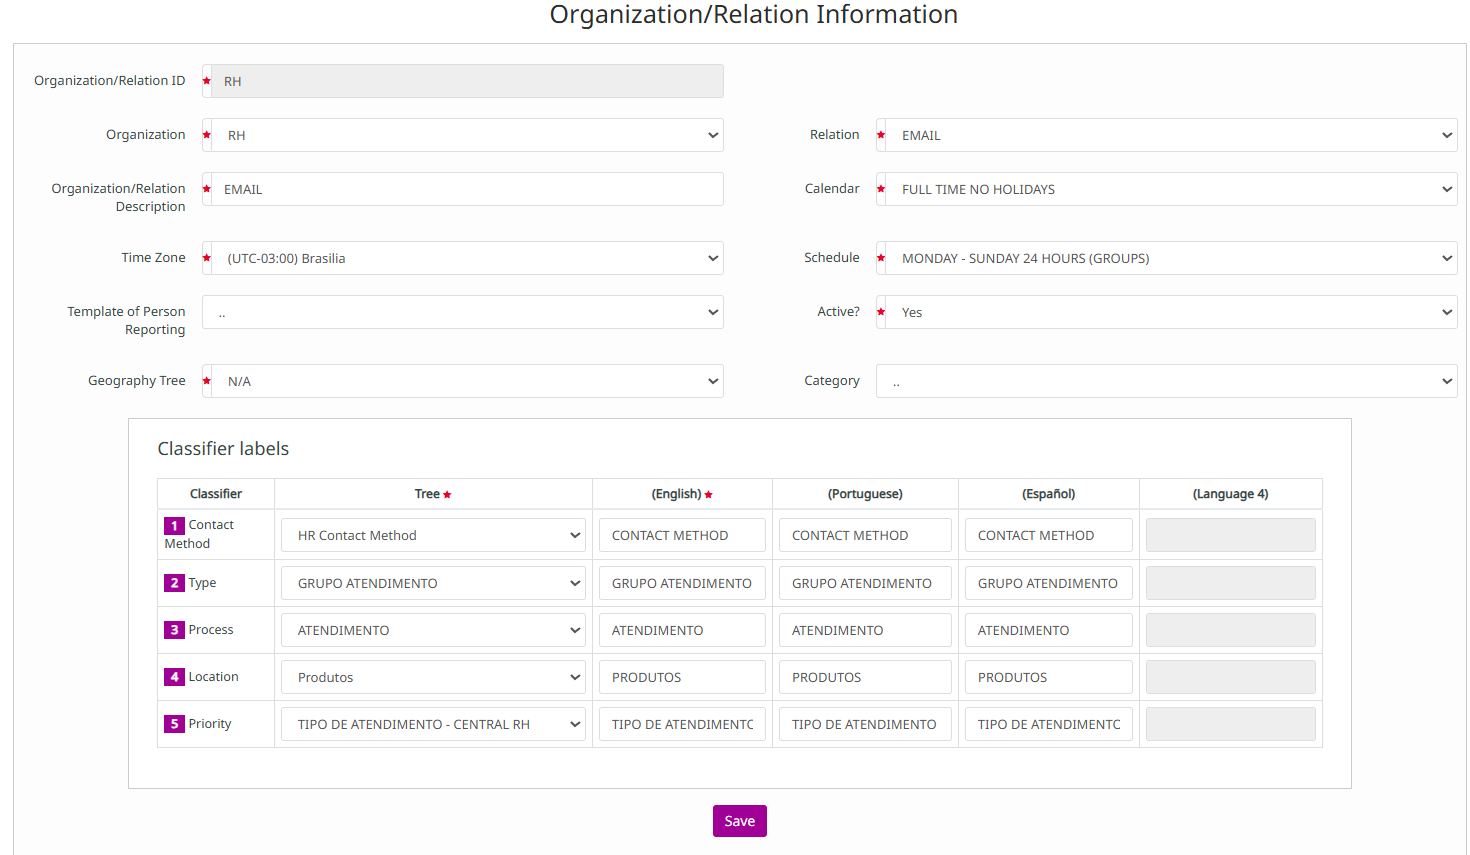
Task: Click the Organization/Relation Information title
Action: coord(754,14)
